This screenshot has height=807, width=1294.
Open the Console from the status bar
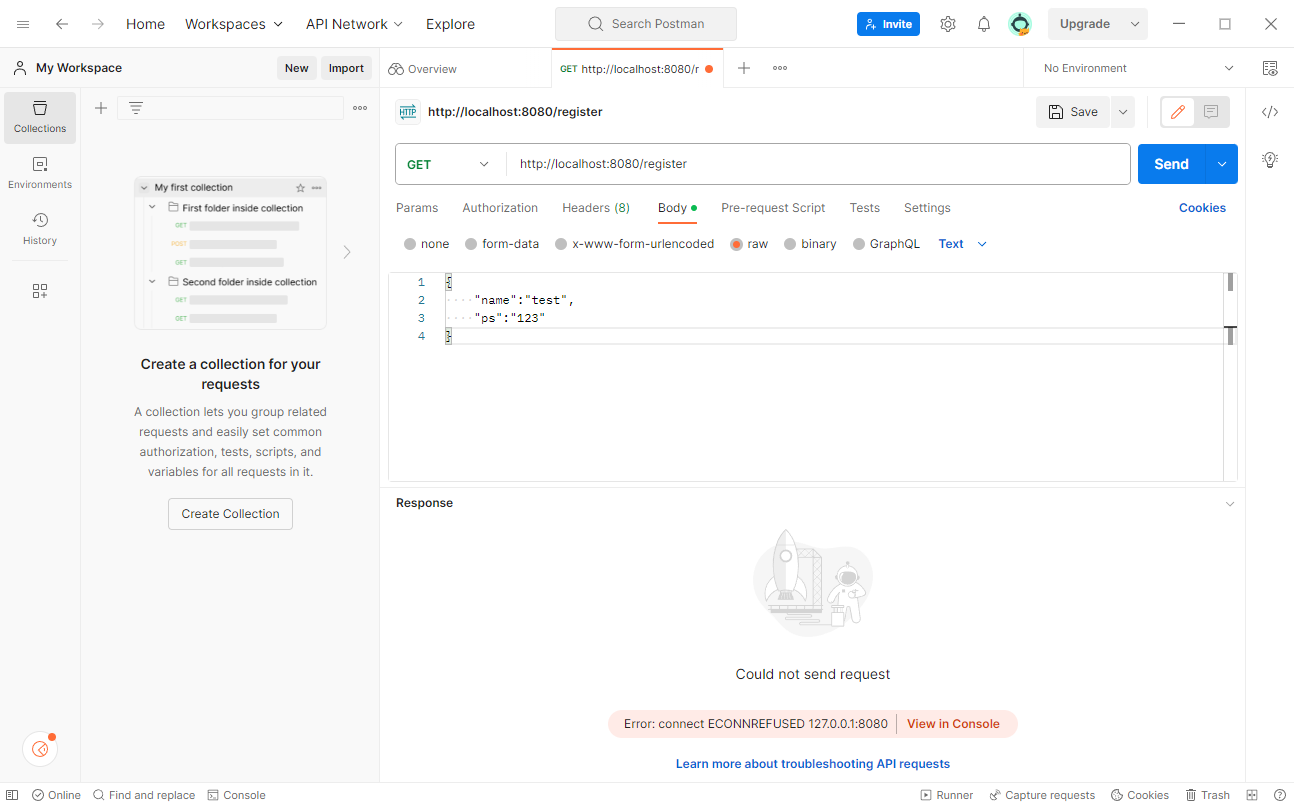tap(236, 795)
